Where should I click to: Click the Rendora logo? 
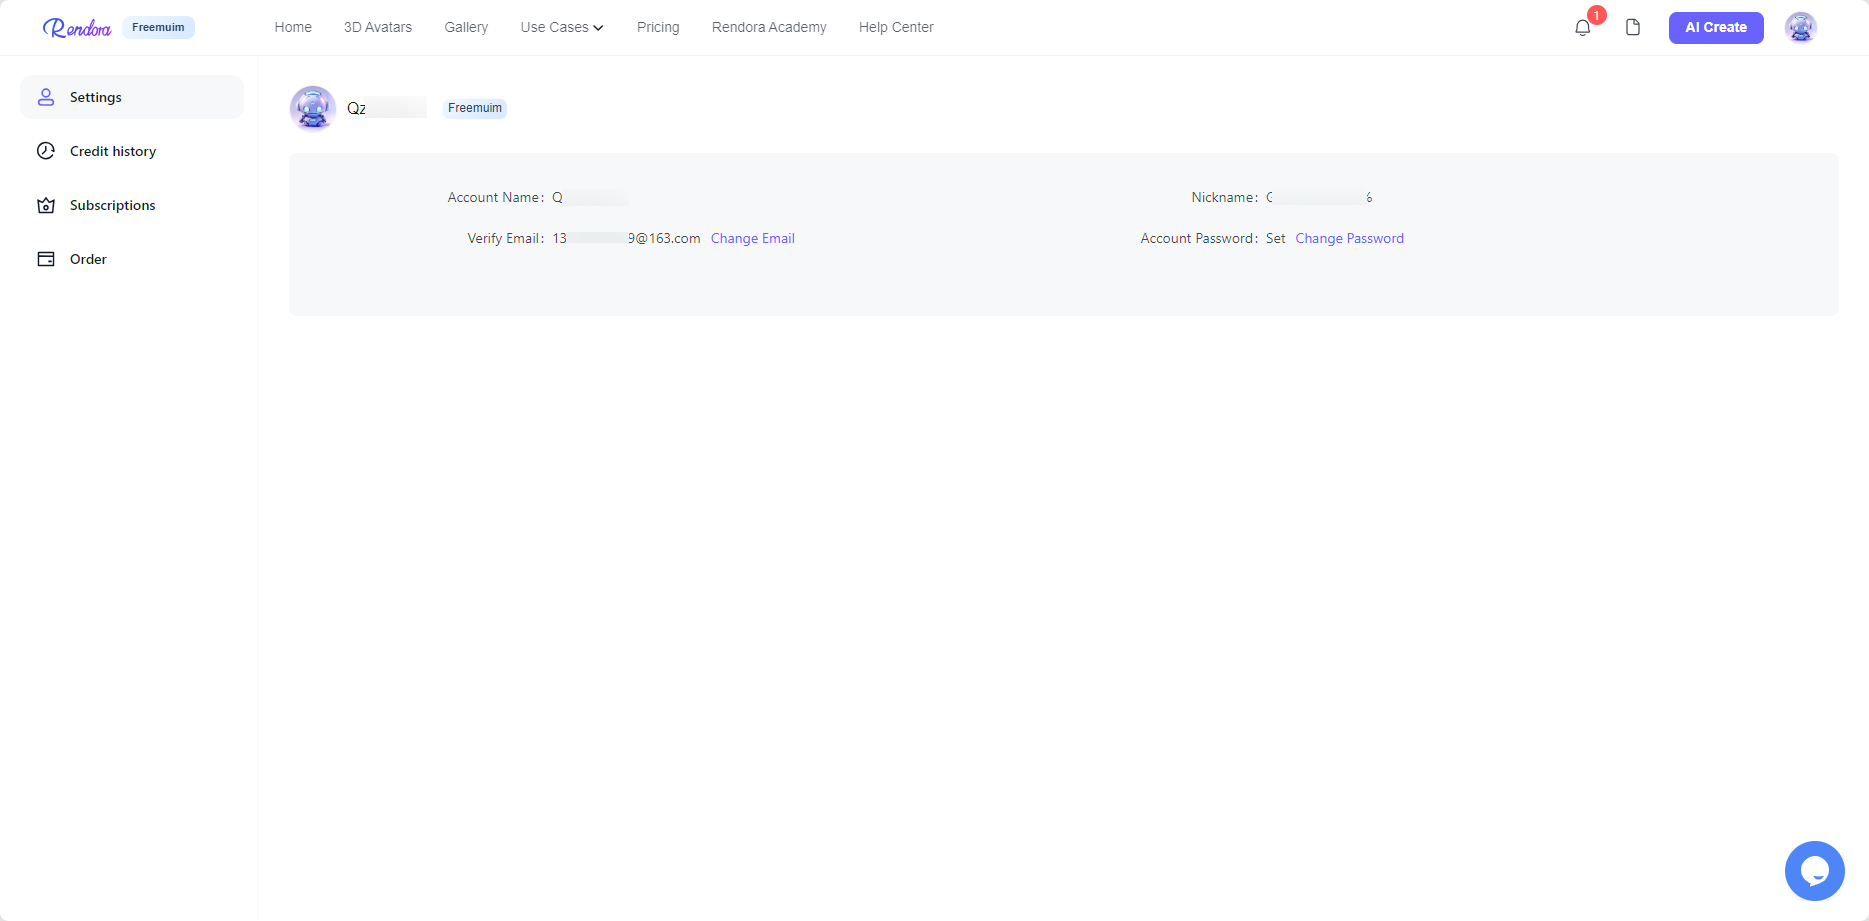77,28
